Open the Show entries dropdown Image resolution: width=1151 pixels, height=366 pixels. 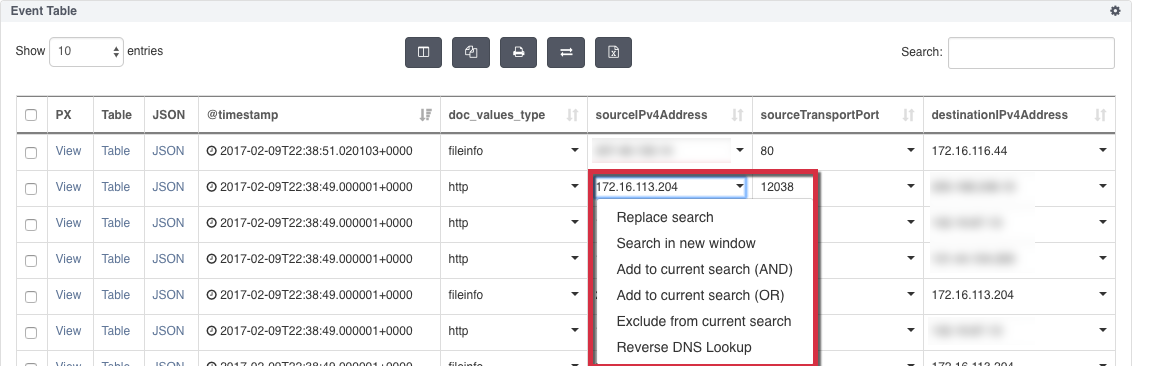(x=87, y=51)
